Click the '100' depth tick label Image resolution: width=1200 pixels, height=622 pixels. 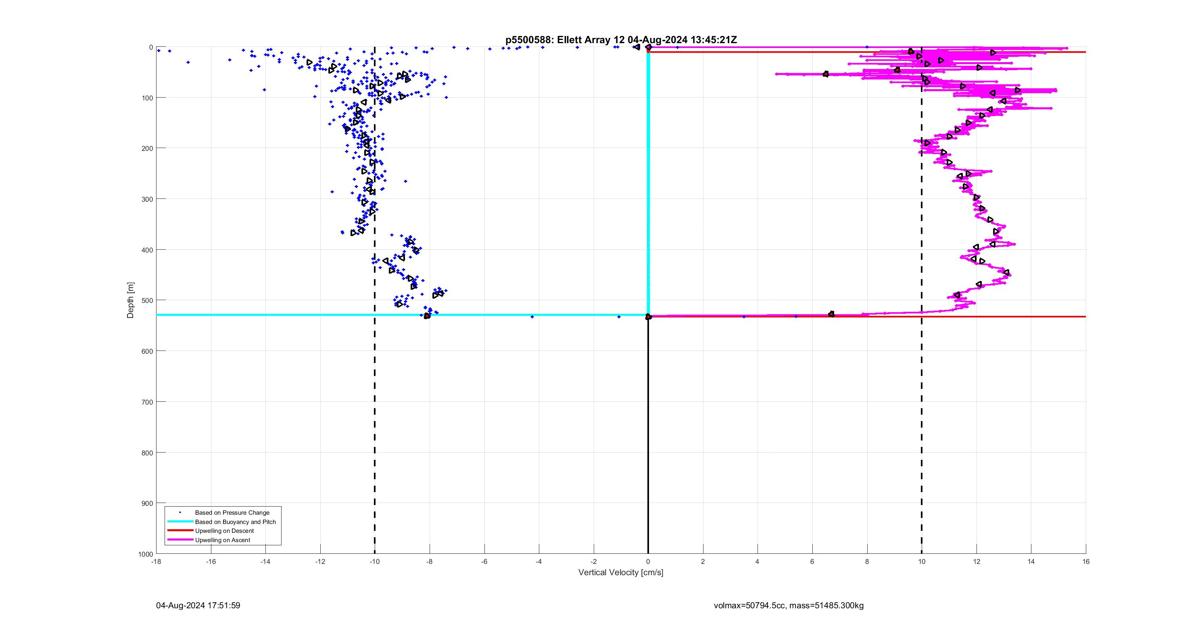point(146,98)
